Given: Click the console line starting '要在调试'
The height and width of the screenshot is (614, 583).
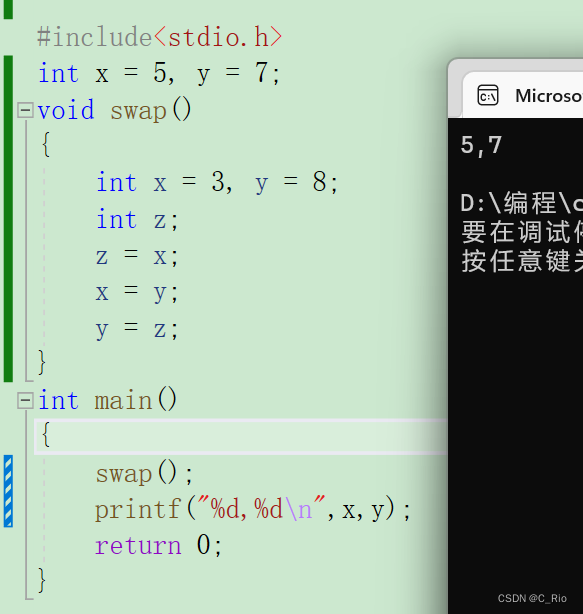Looking at the screenshot, I should coord(522,232).
